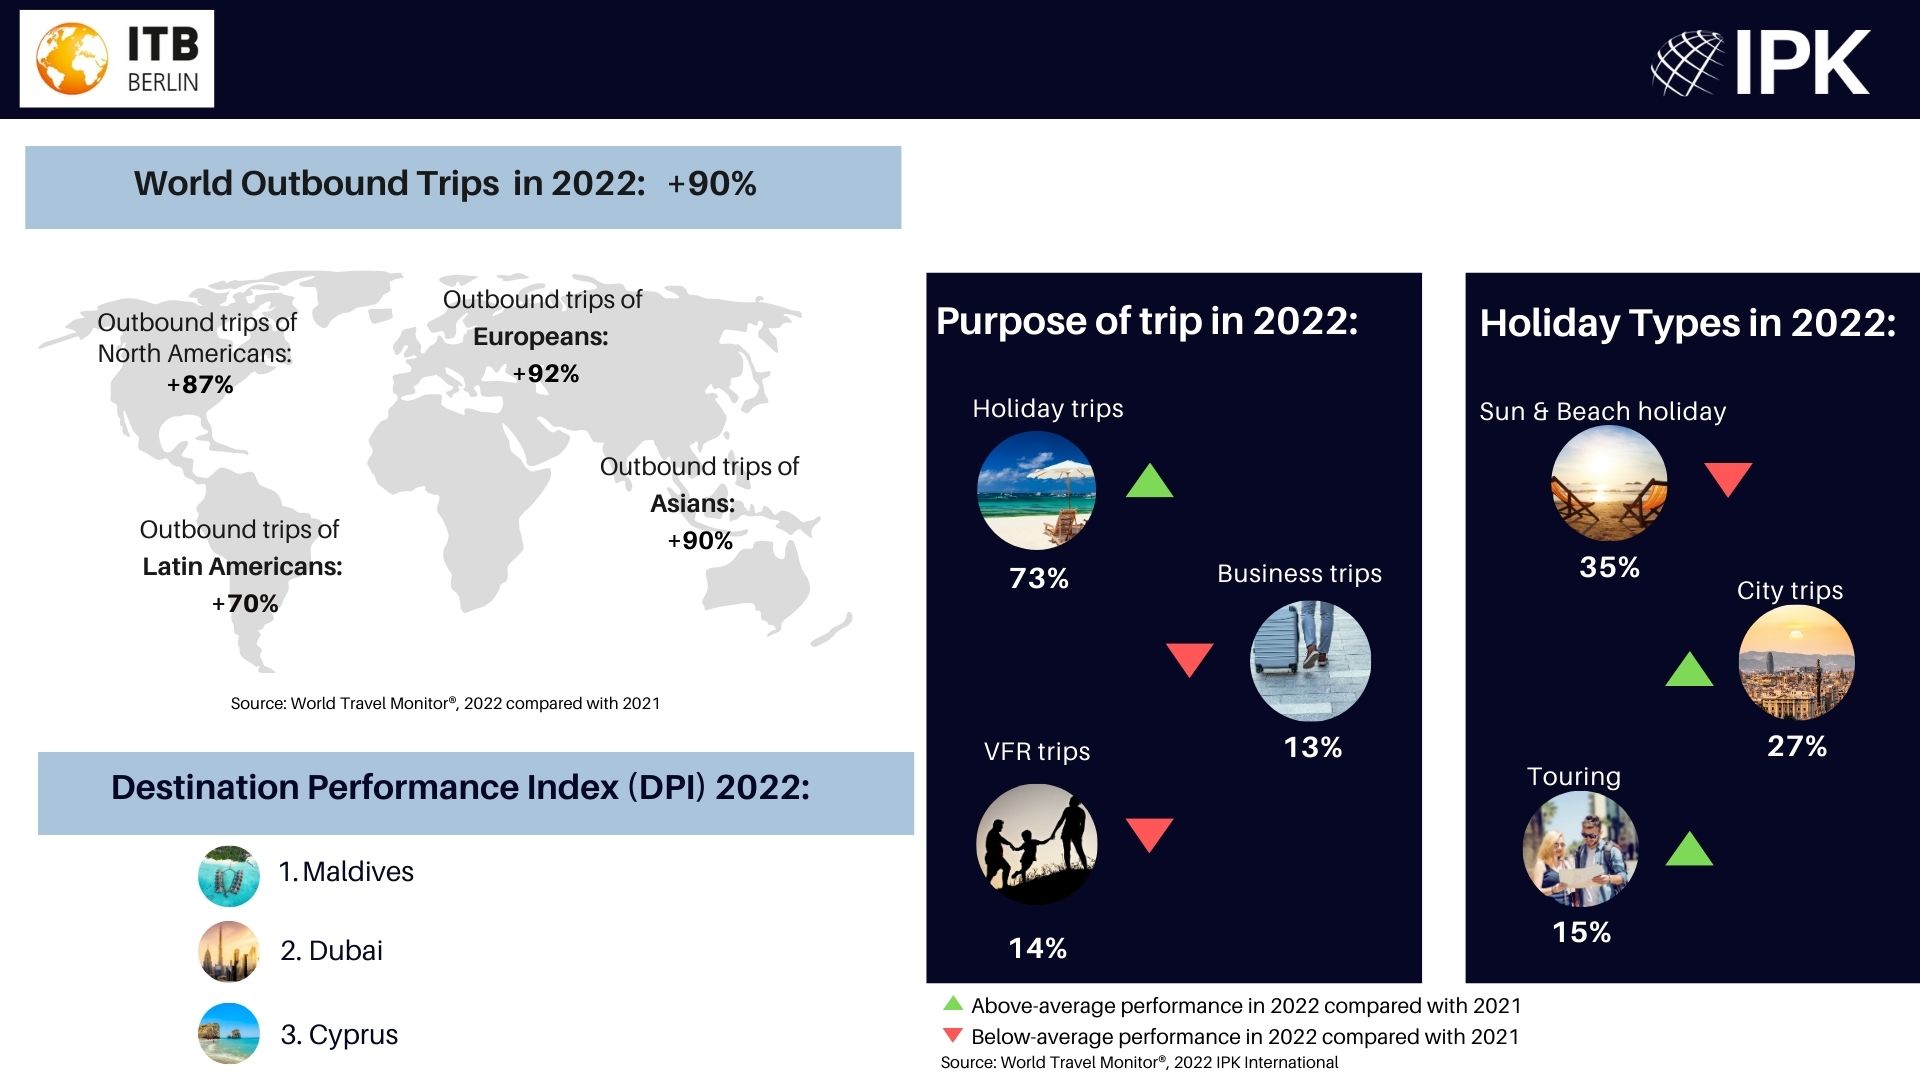Click the green legend triangle for above-average performance

tap(953, 1004)
